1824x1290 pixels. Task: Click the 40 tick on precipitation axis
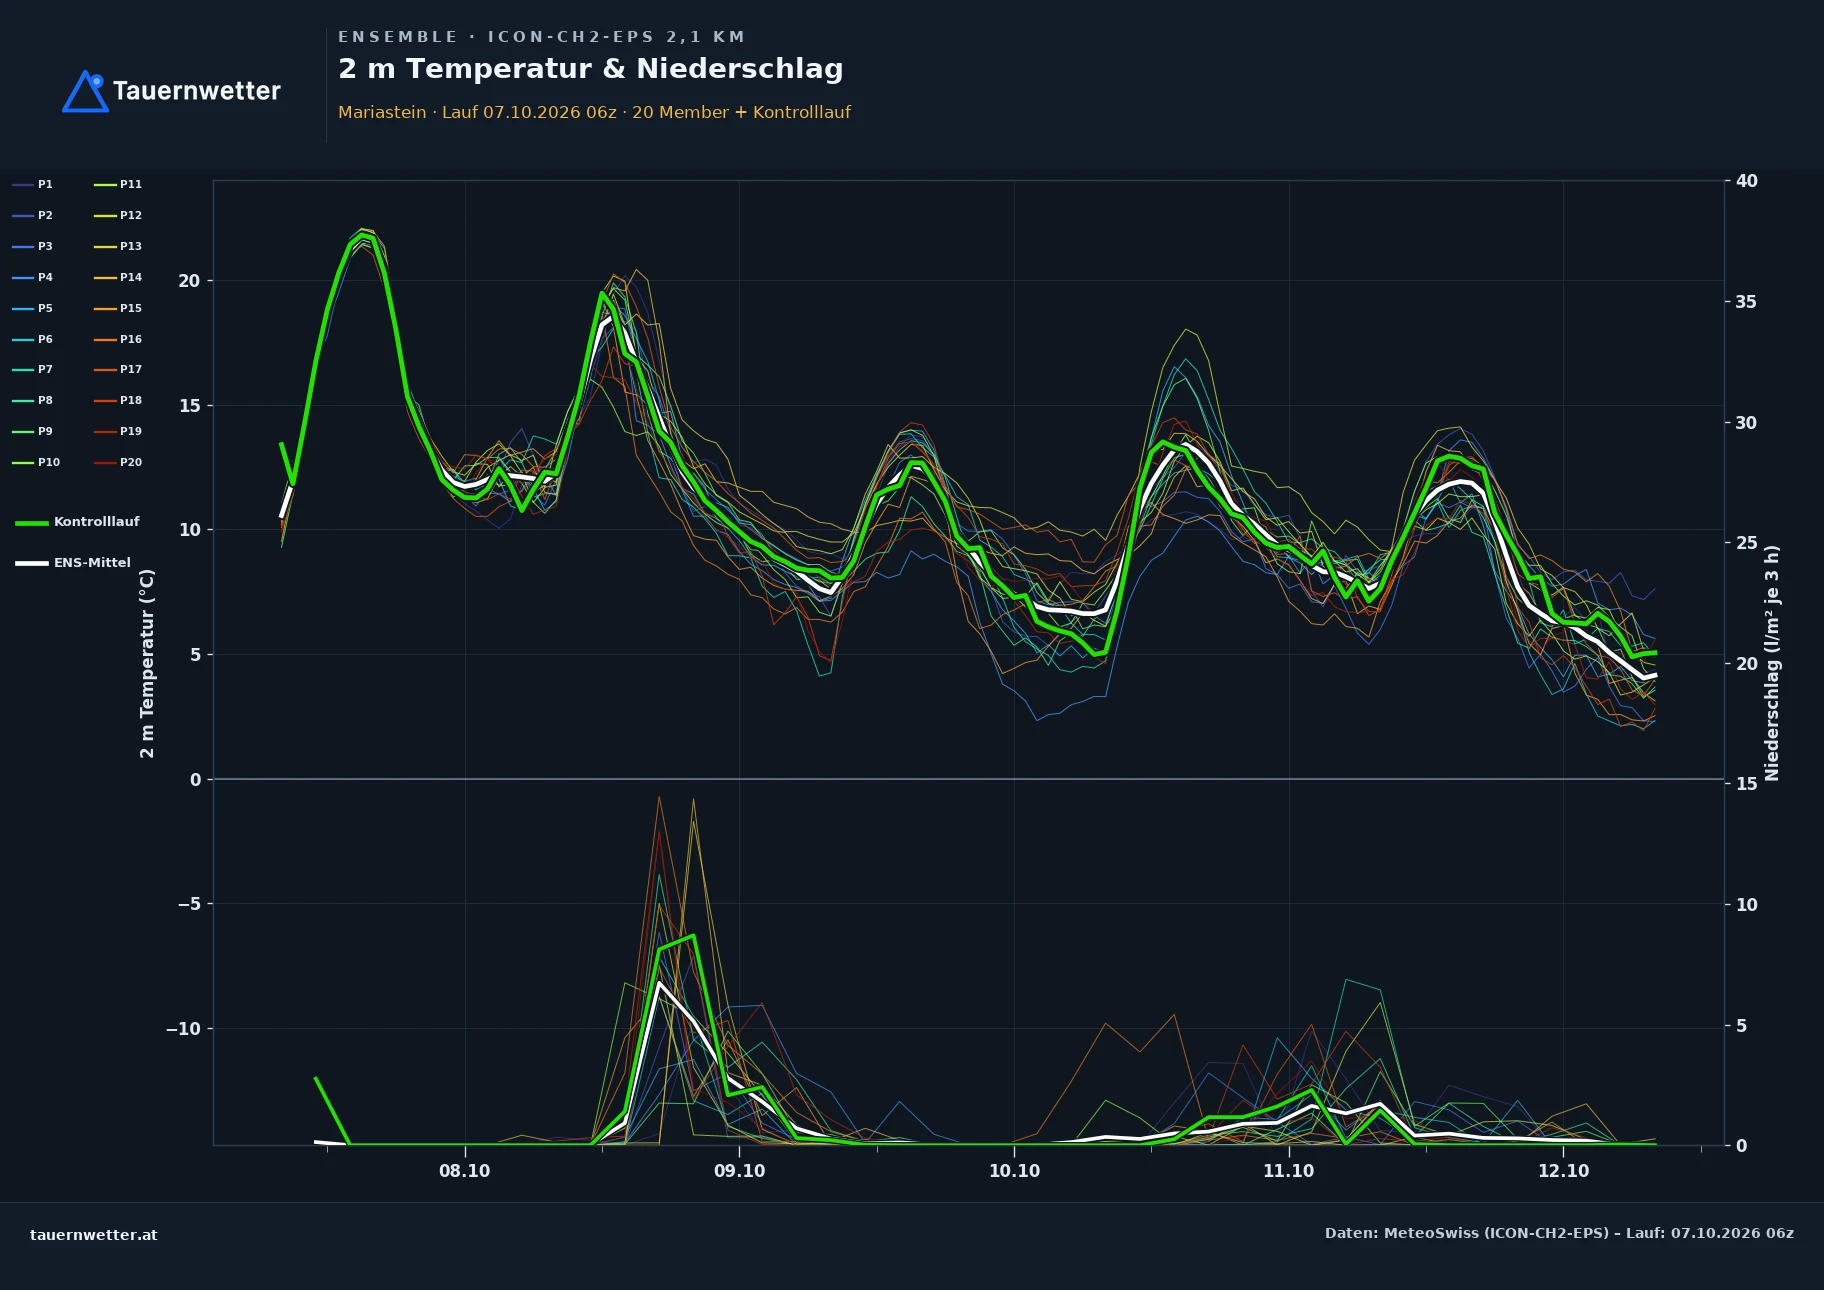coord(1746,181)
